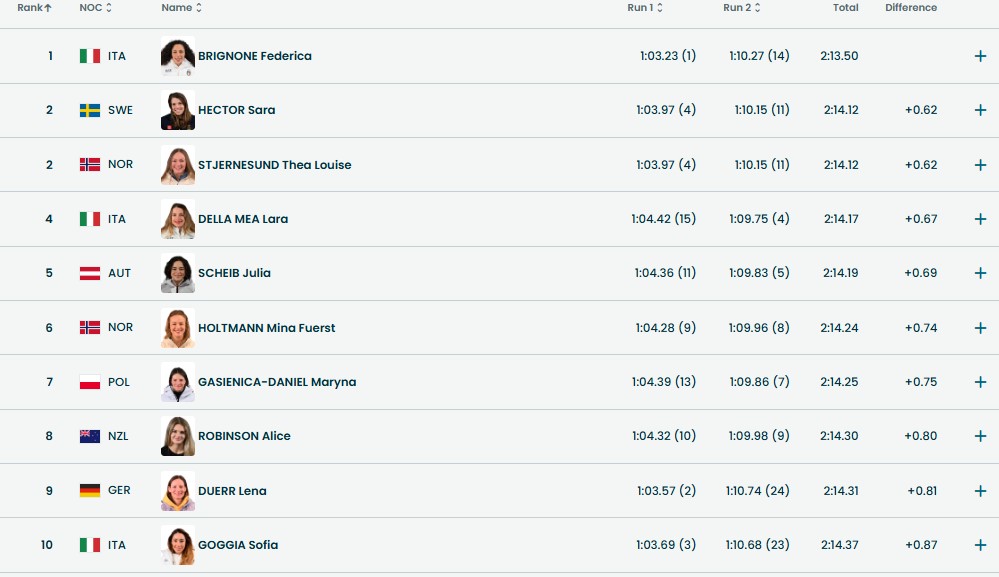Open Thea Louise Stjernesund's photo
The height and width of the screenshot is (577, 999).
tap(178, 165)
